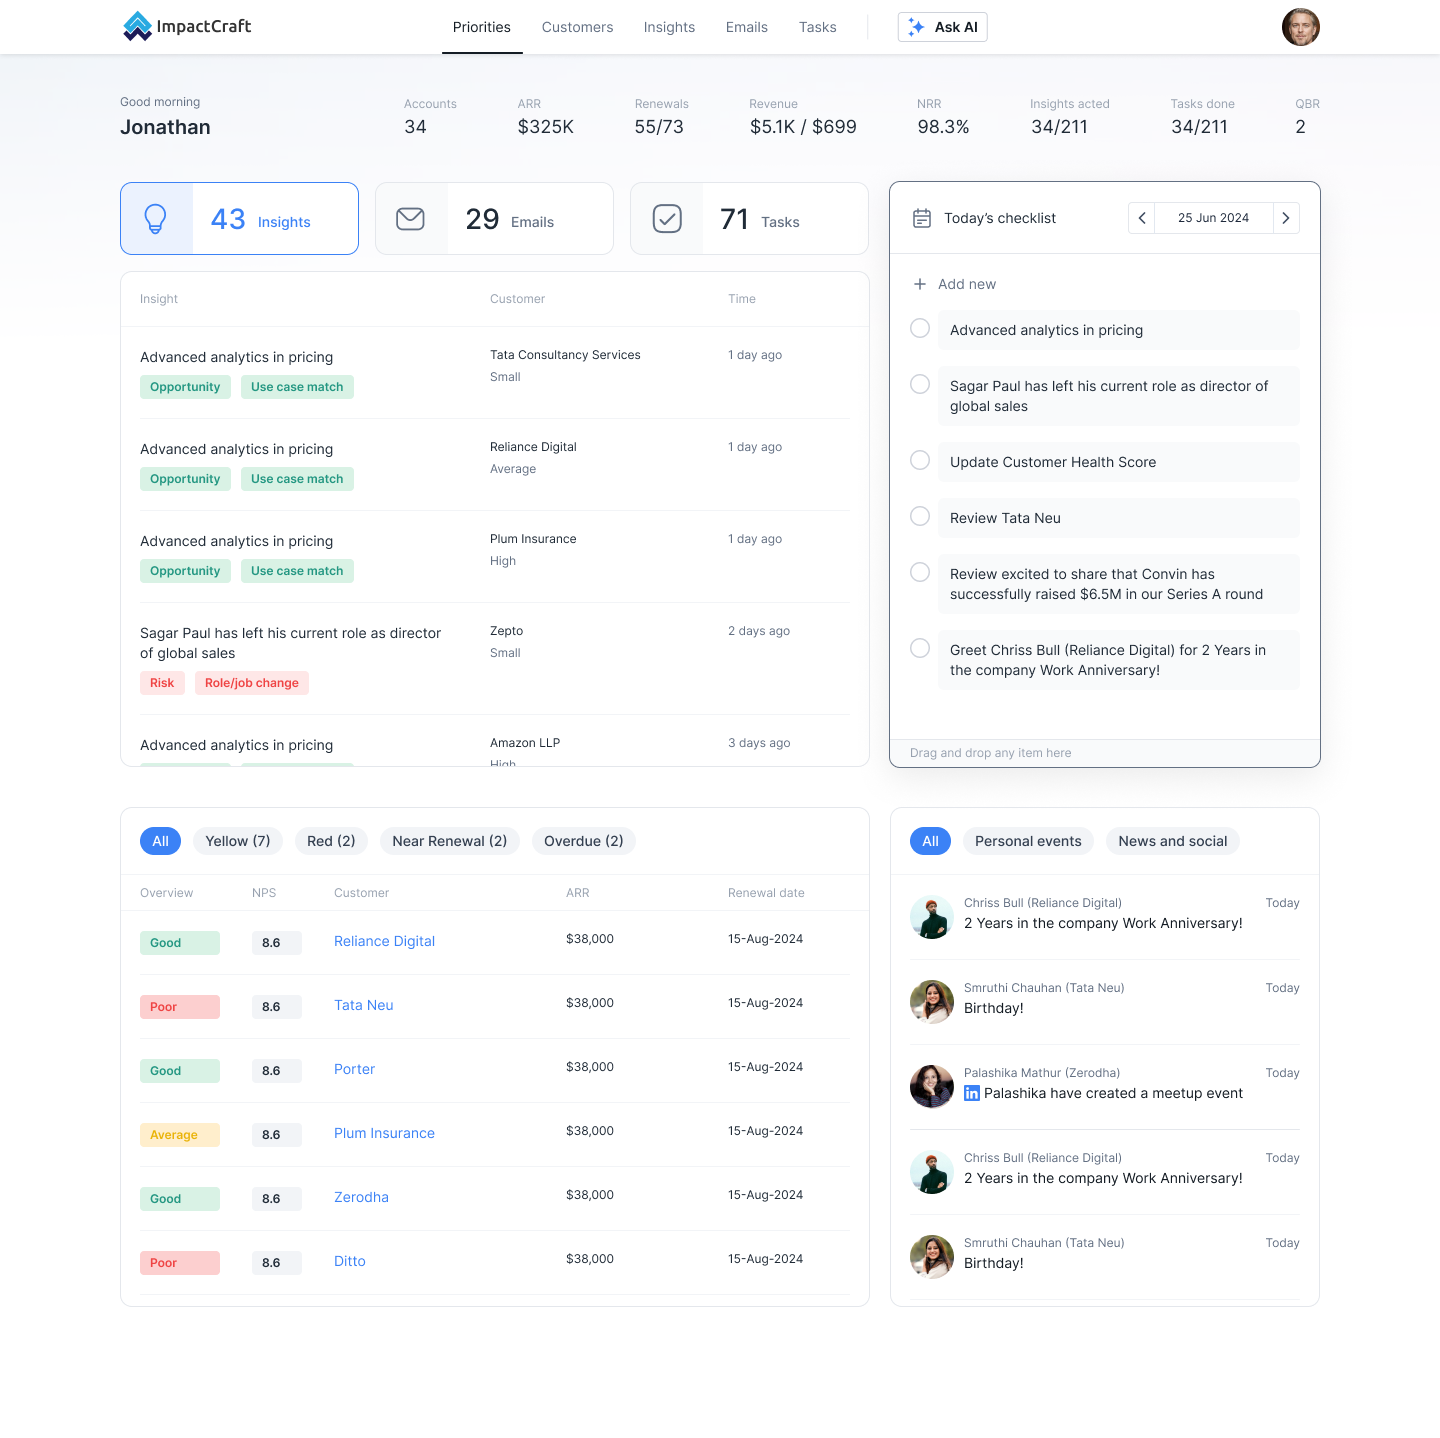The height and width of the screenshot is (1438, 1440).
Task: Open the Reliance Digital customer link
Action: click(x=384, y=941)
